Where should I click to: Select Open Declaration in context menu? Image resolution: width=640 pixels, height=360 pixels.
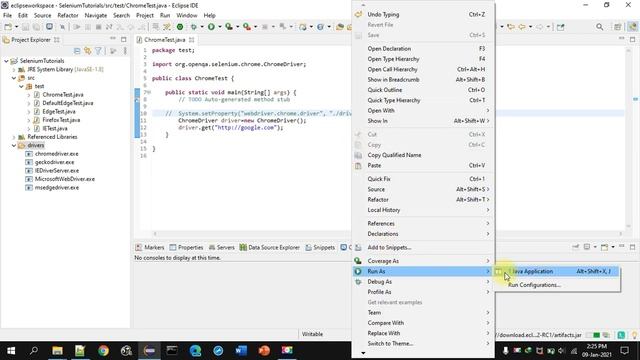click(x=423, y=49)
